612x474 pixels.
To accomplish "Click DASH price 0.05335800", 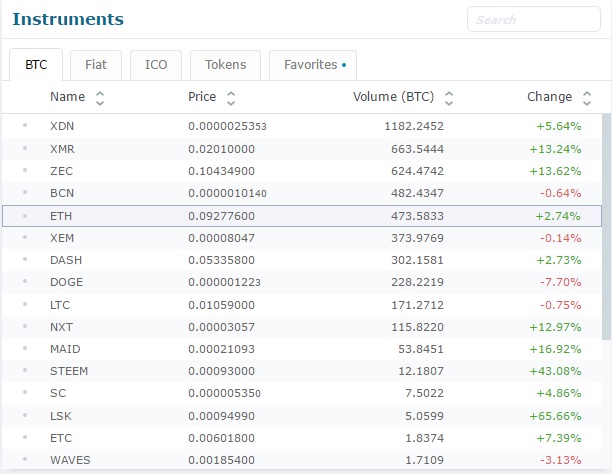I will pyautogui.click(x=221, y=260).
